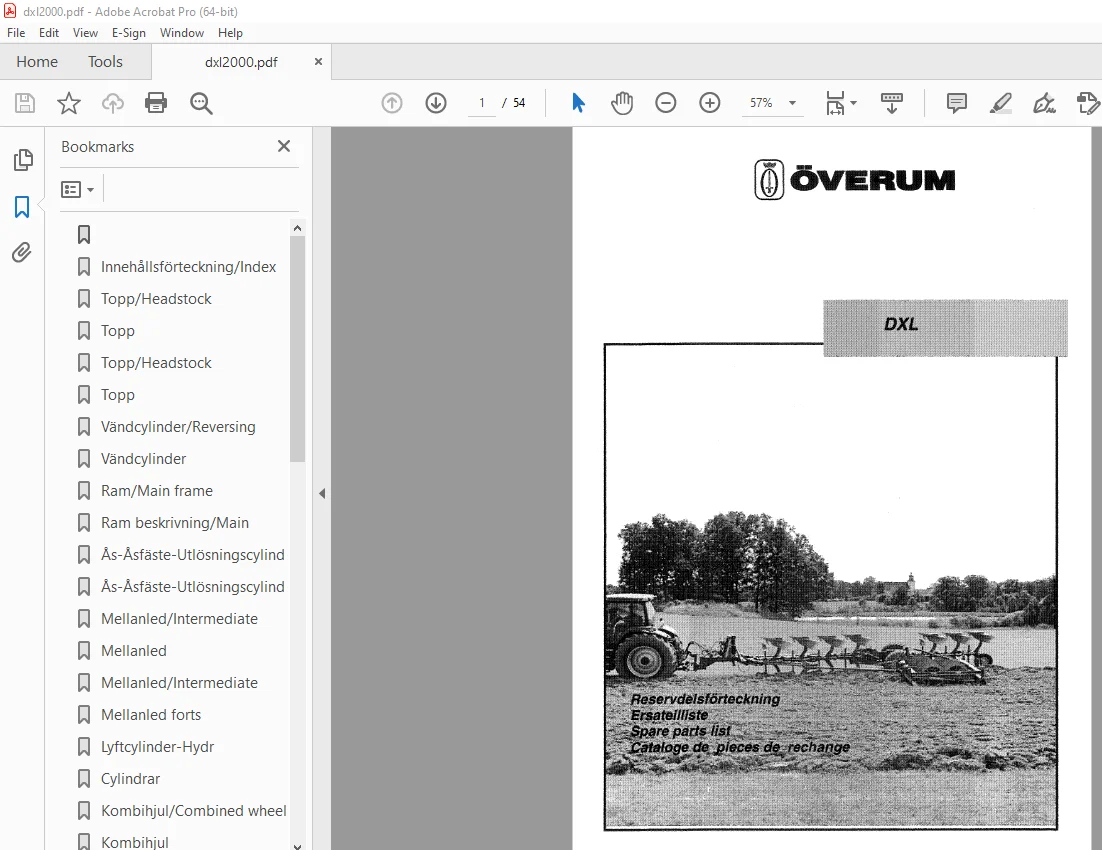Screen dimensions: 1102x850
Task: Click the unnamed top bookmark icon
Action: tap(84, 234)
